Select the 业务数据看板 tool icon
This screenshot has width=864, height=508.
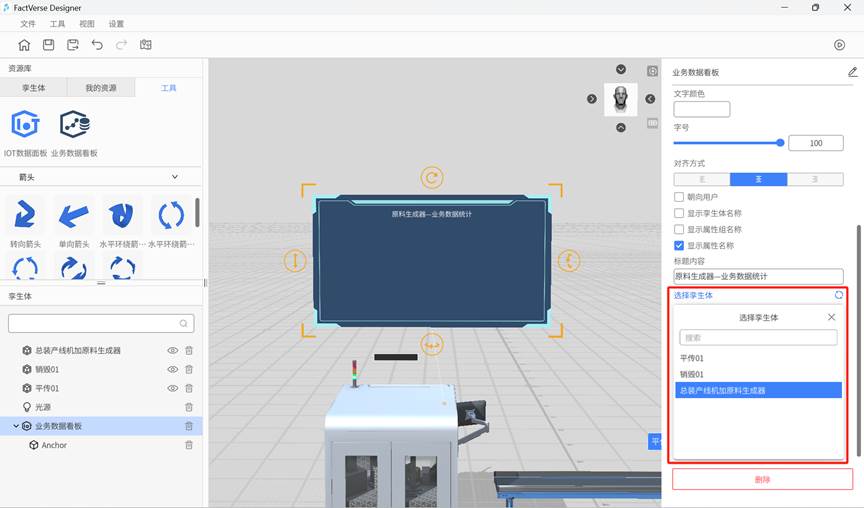pyautogui.click(x=74, y=125)
